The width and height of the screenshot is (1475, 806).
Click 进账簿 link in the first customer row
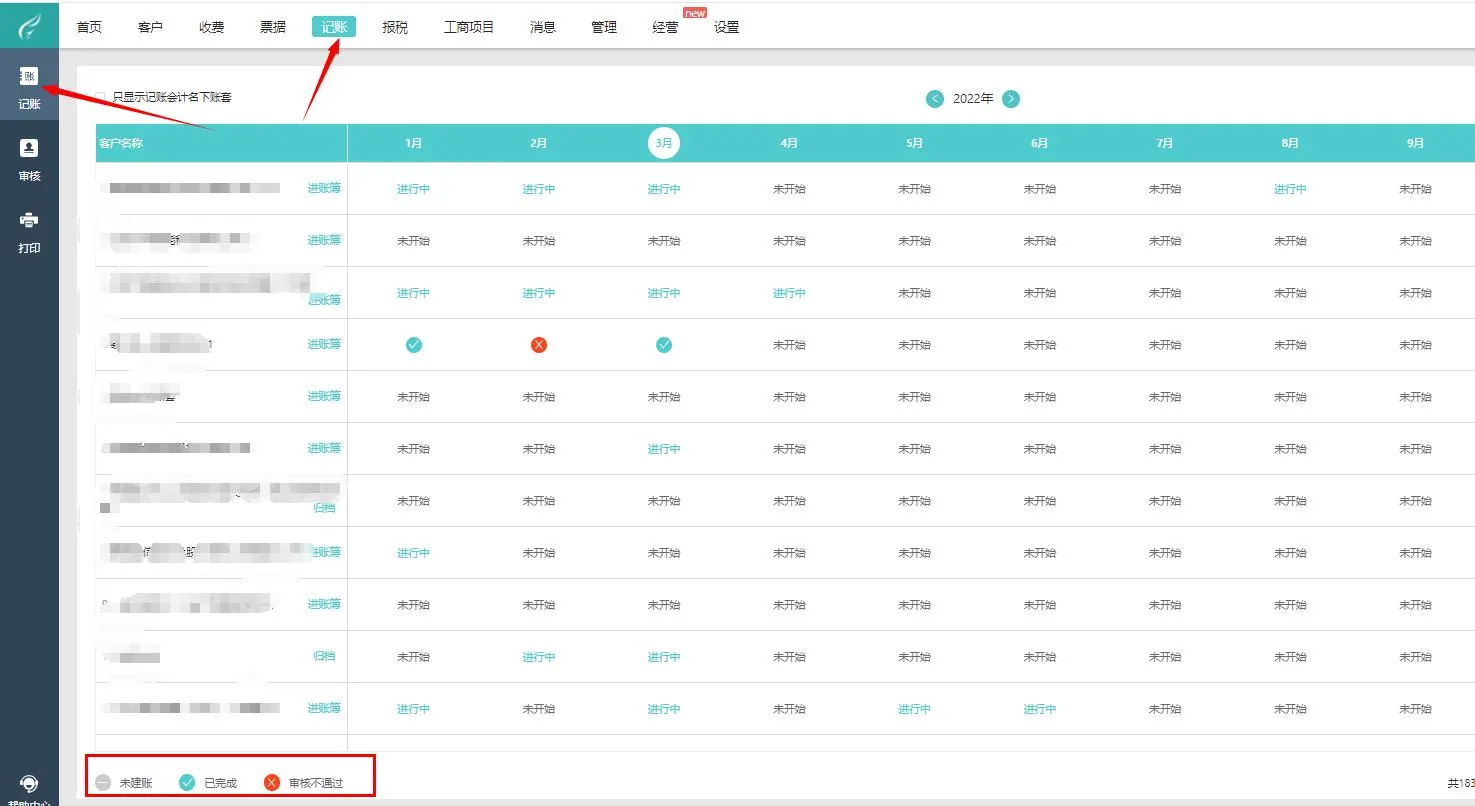(x=324, y=188)
